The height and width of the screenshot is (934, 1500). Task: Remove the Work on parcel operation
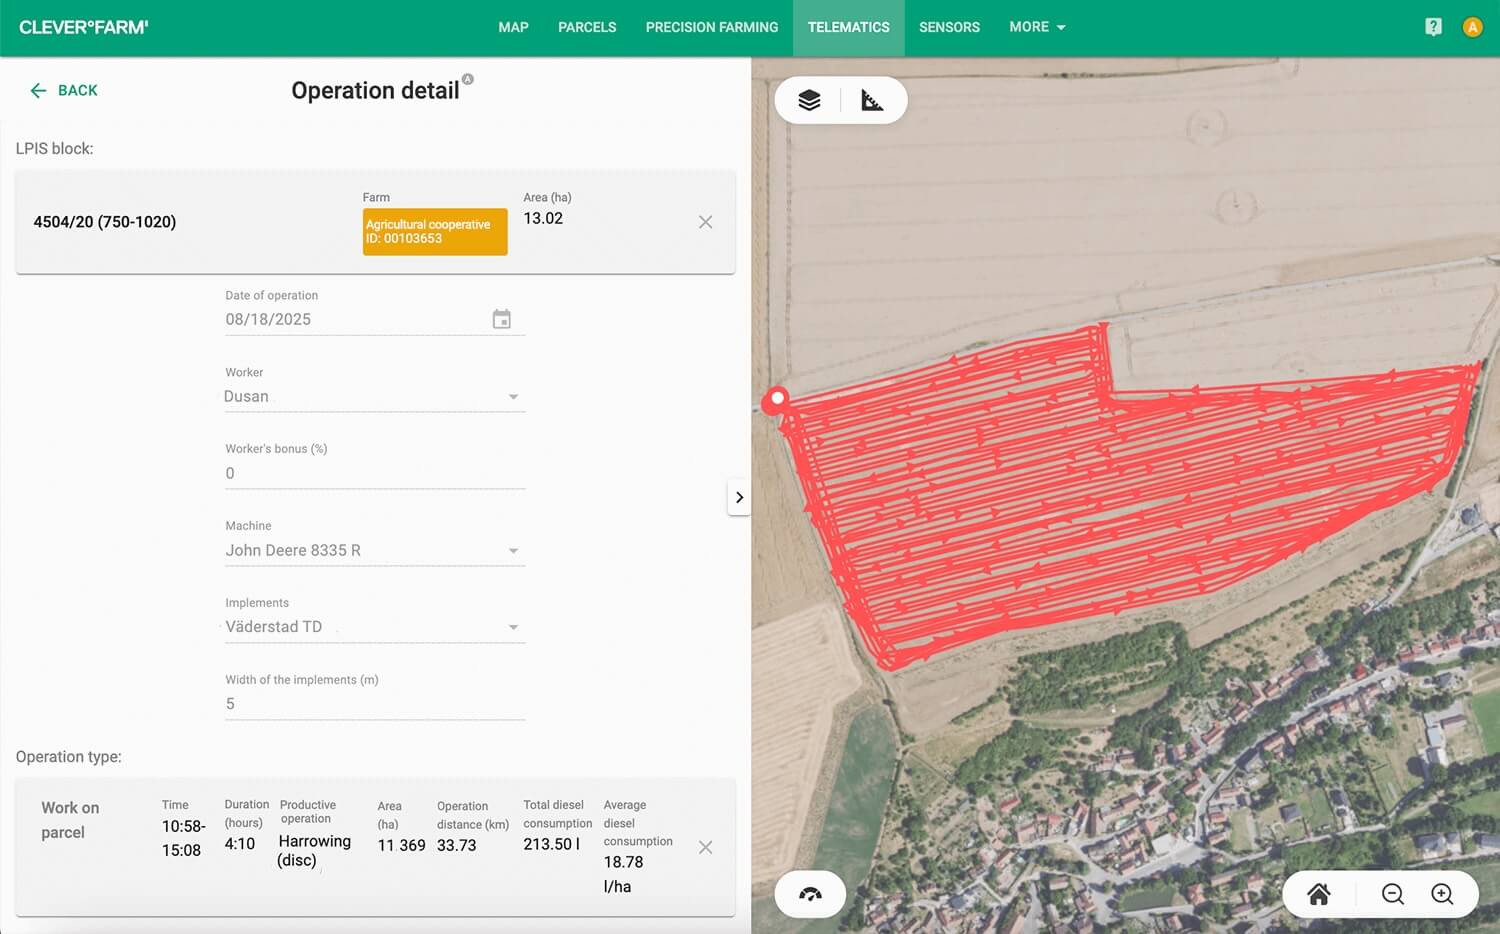point(705,847)
